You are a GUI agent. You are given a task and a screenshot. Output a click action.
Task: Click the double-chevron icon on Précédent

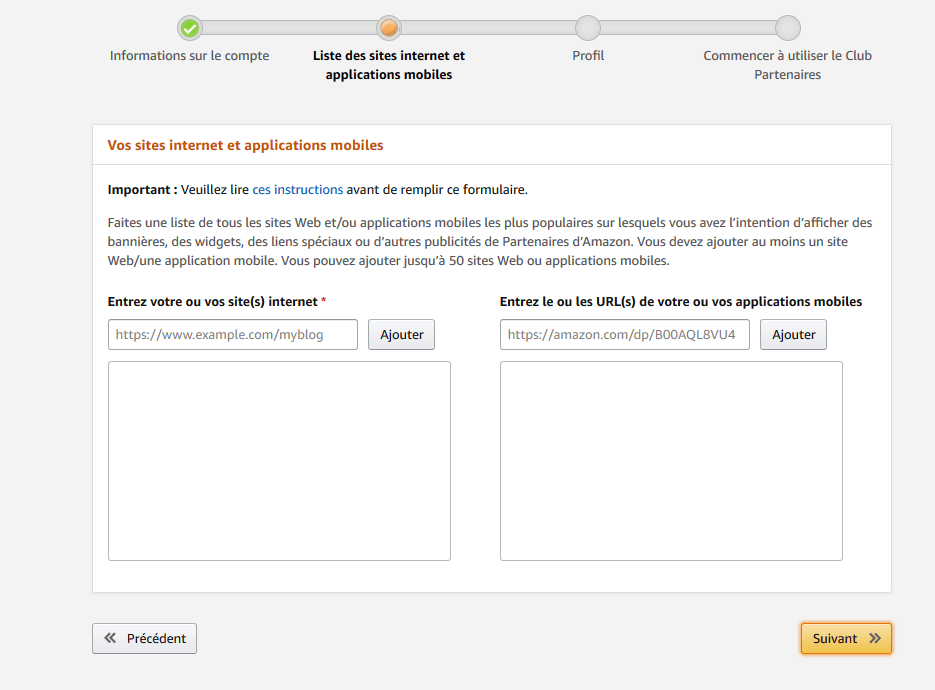click(x=110, y=638)
